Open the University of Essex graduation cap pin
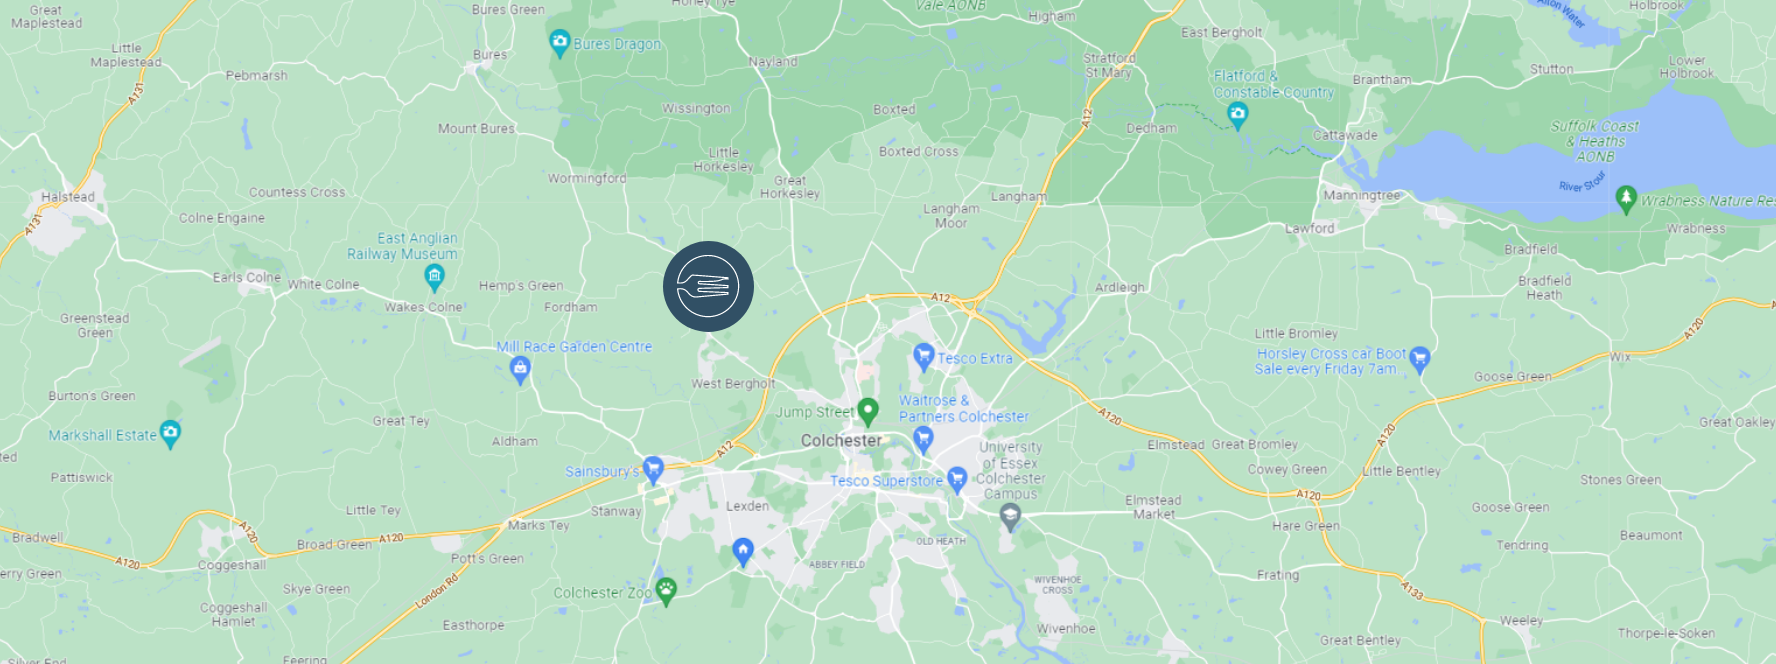The height and width of the screenshot is (664, 1776). click(x=1010, y=517)
